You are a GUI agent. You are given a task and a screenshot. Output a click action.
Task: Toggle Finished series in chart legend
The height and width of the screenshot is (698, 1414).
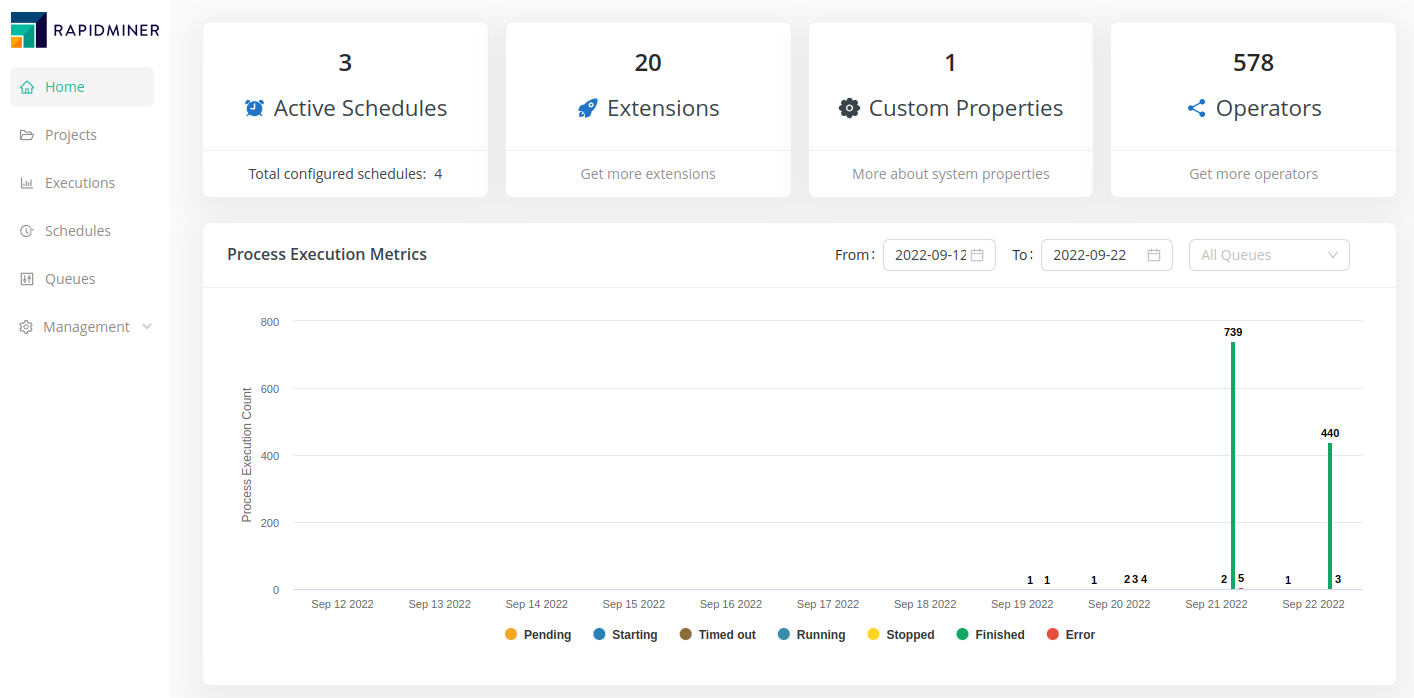click(x=990, y=635)
